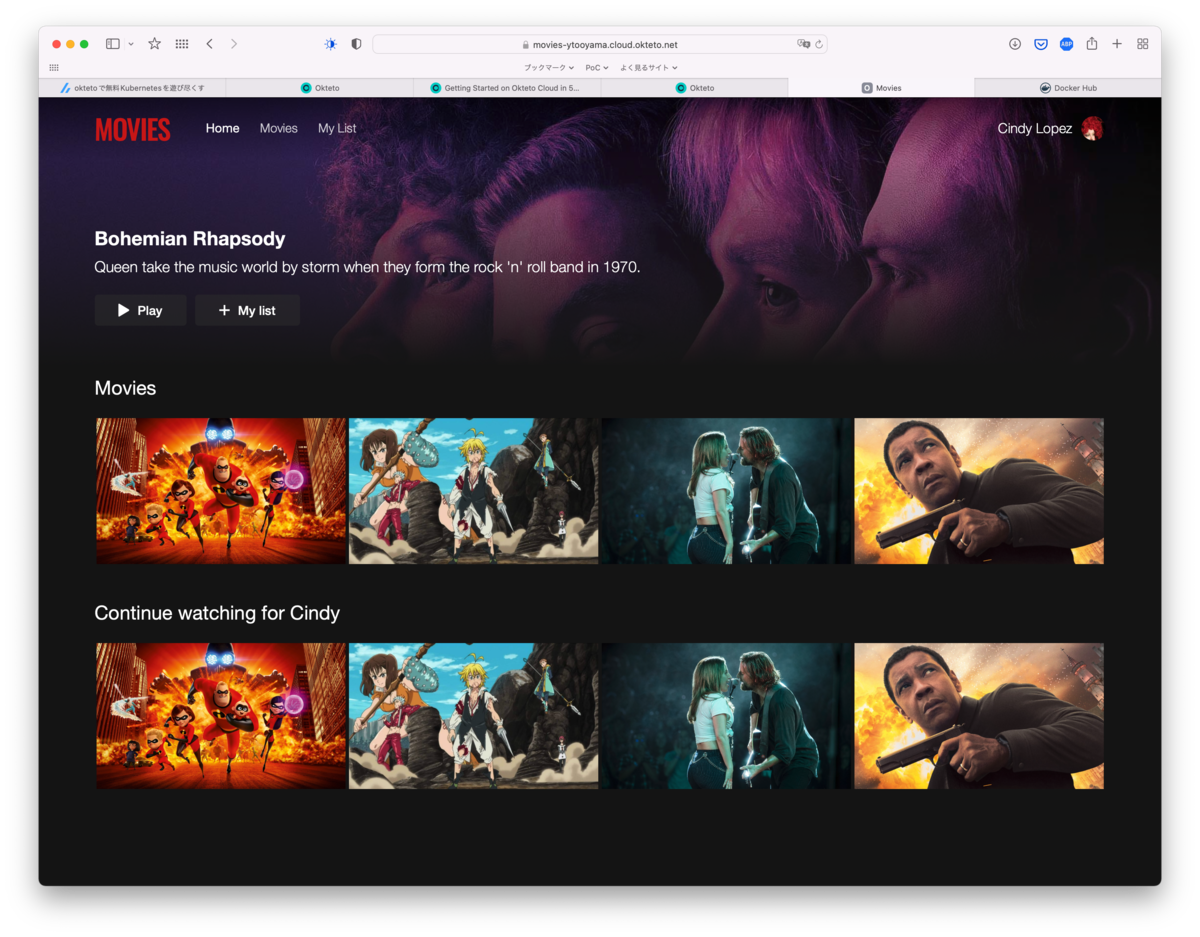This screenshot has width=1200, height=937.
Task: Click the privacy shield icon
Action: (356, 44)
